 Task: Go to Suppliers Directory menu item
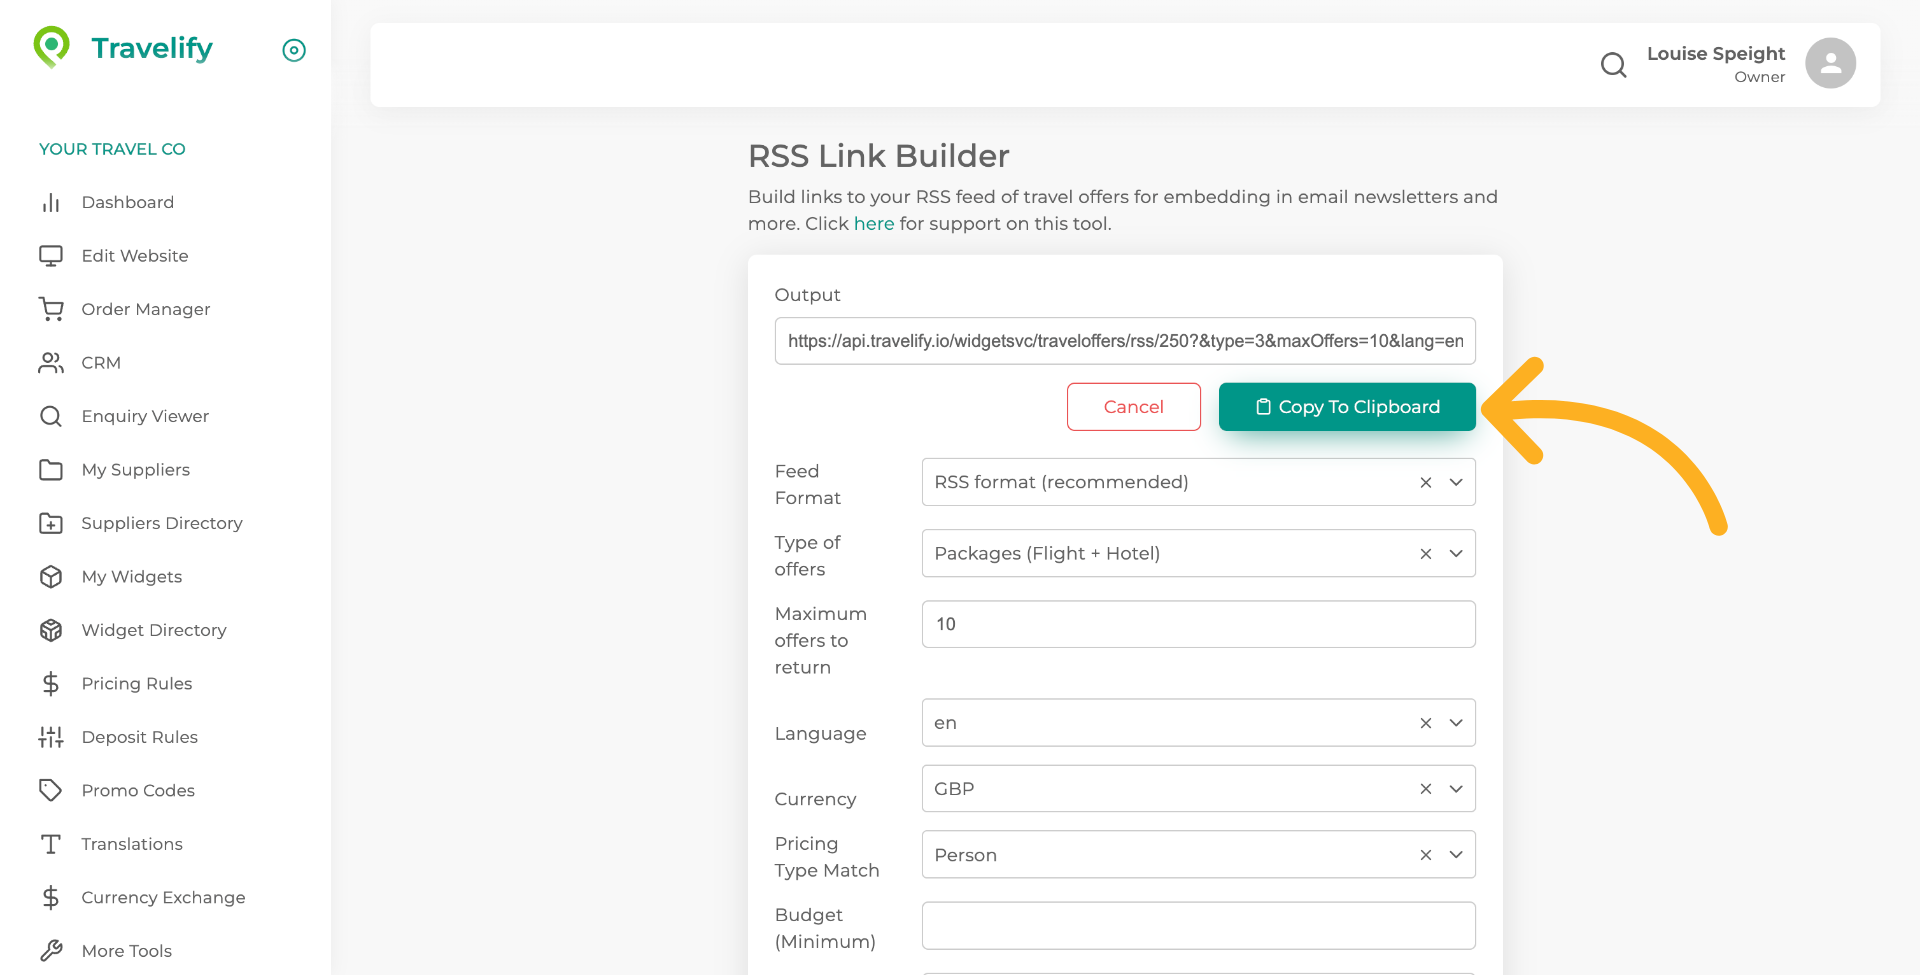pos(161,523)
